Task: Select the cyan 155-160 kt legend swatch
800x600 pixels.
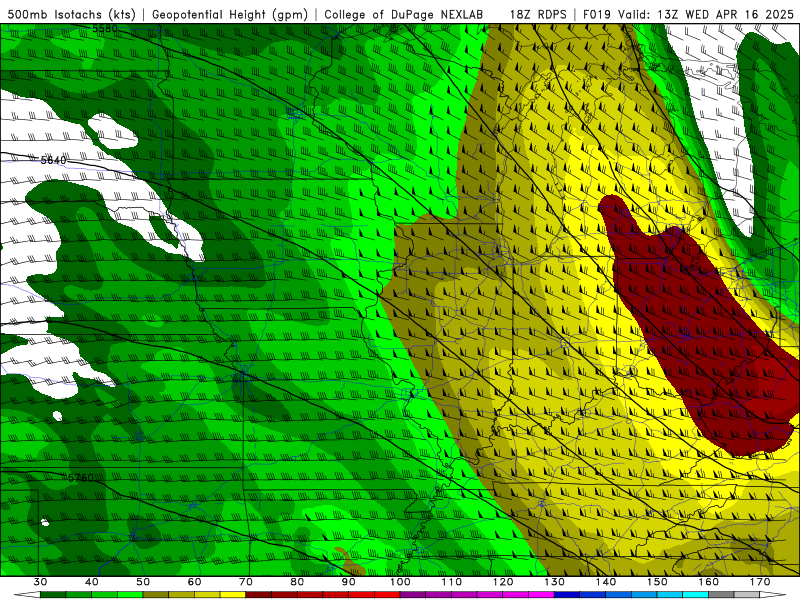Action: 695,595
